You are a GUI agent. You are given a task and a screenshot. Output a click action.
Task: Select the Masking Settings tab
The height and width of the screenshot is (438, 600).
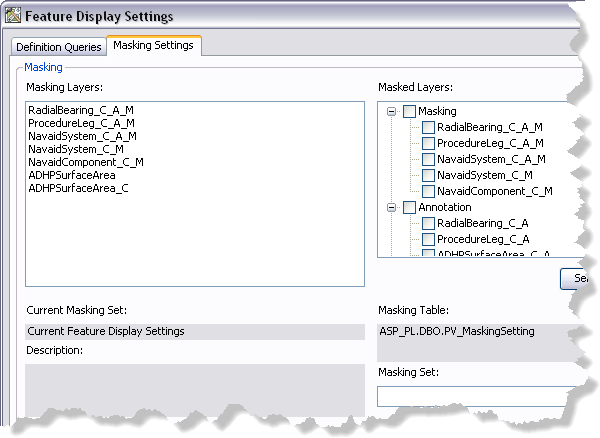pos(153,46)
